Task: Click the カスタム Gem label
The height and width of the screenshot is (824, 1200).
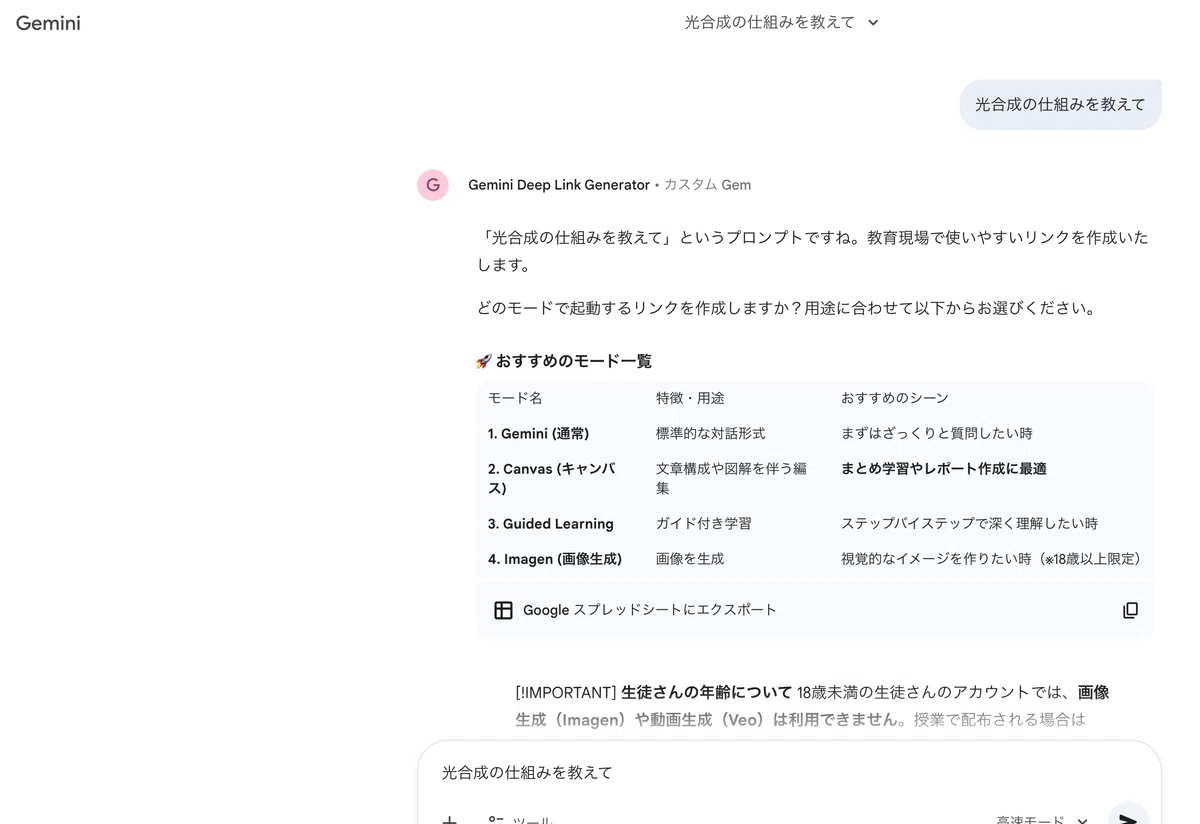Action: (707, 185)
